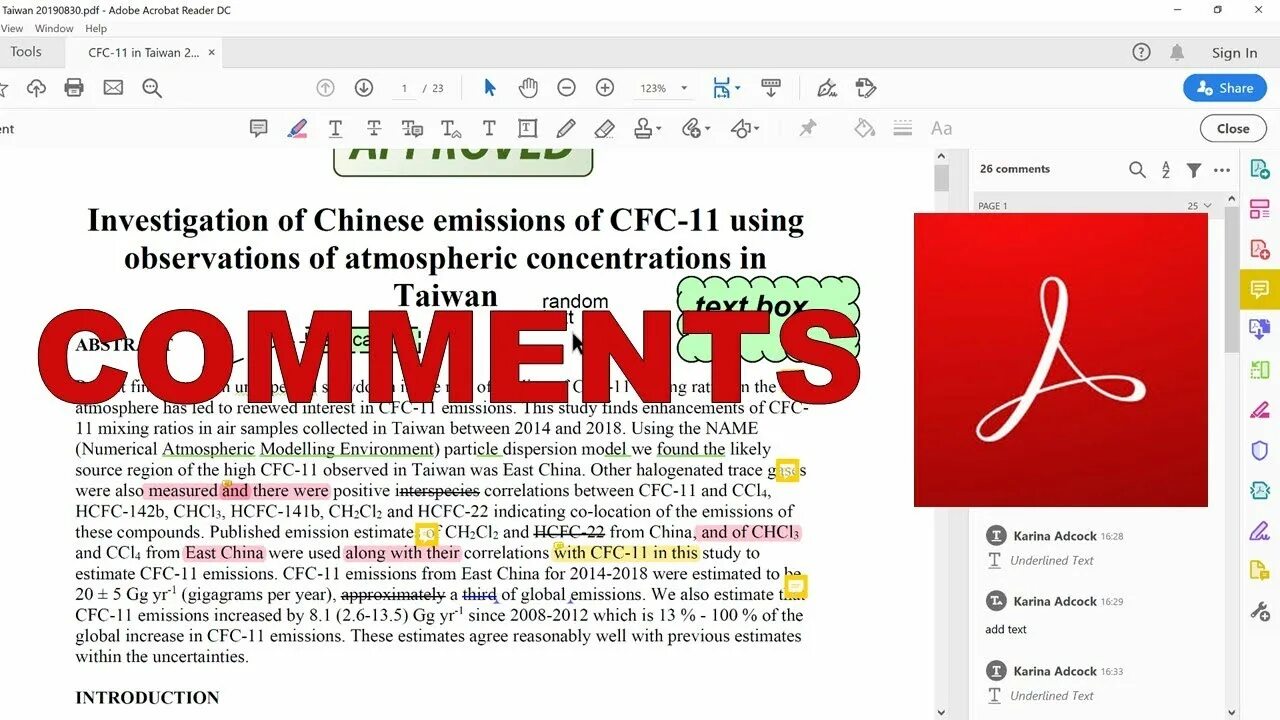Click the blue Share button

[x=1225, y=88]
